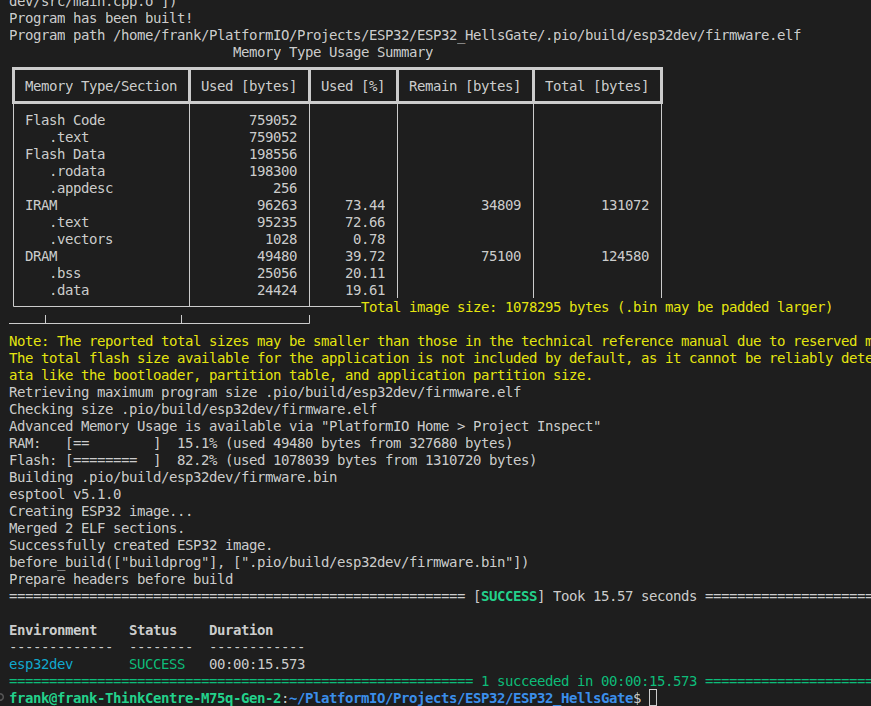Click the DRAM row label

pos(41,256)
